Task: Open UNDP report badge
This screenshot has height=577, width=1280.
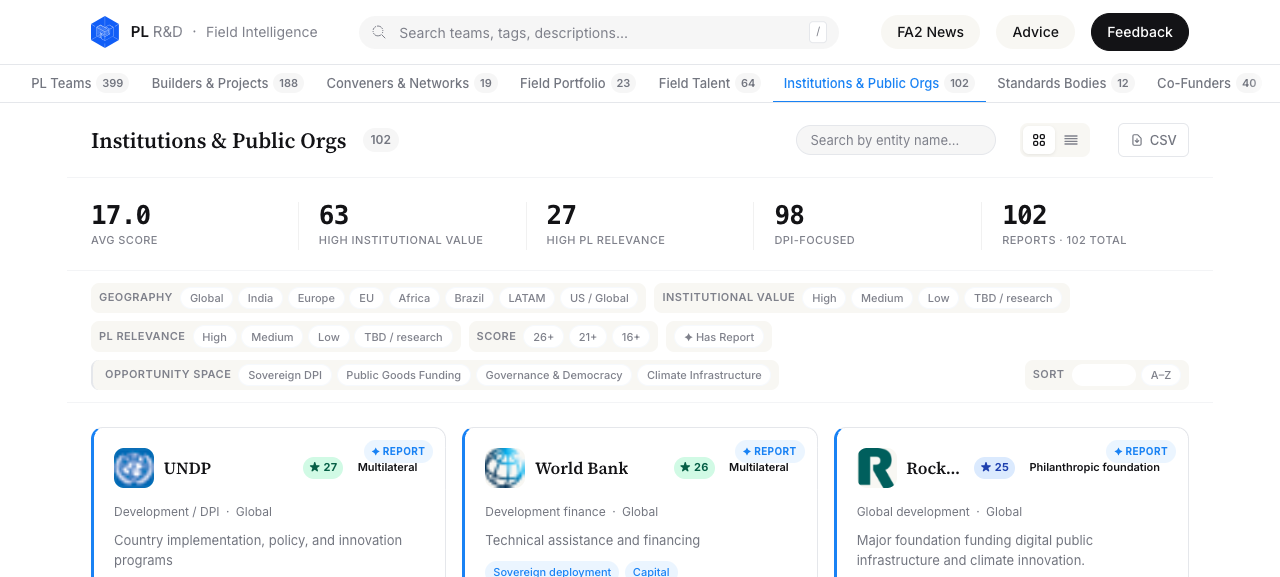Action: tap(398, 451)
